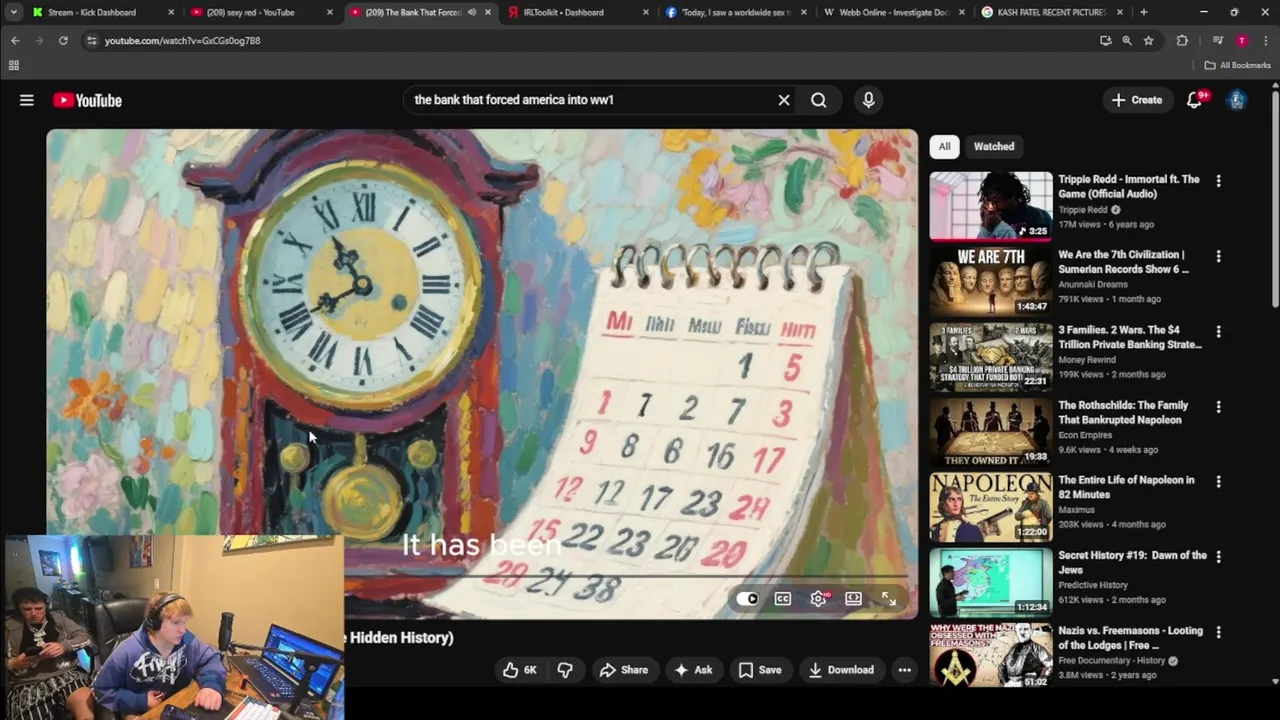Open options for Trippie Redd Immortal video
This screenshot has height=720, width=1280.
[x=1218, y=181]
